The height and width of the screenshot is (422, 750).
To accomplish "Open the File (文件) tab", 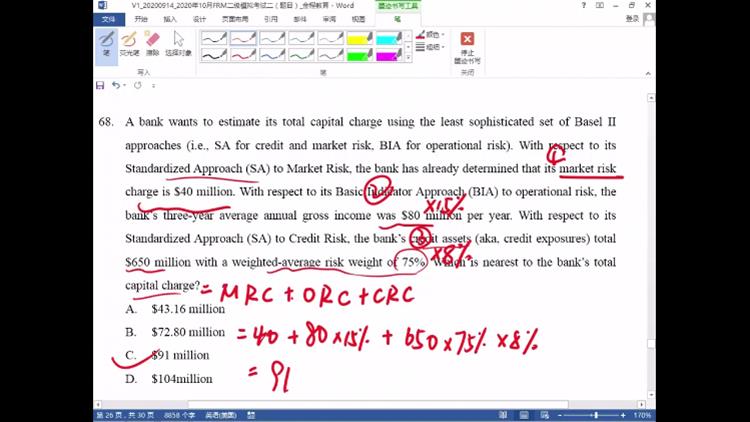I will 108,18.
